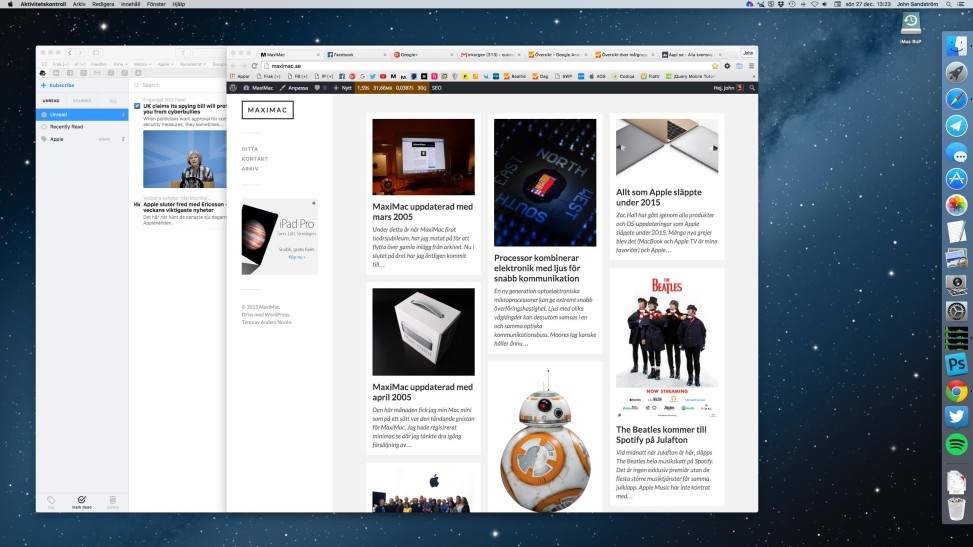Expand Frak folder in Chrome bookmarks bar
Viewport: 973px width, 547px height.
pos(270,76)
